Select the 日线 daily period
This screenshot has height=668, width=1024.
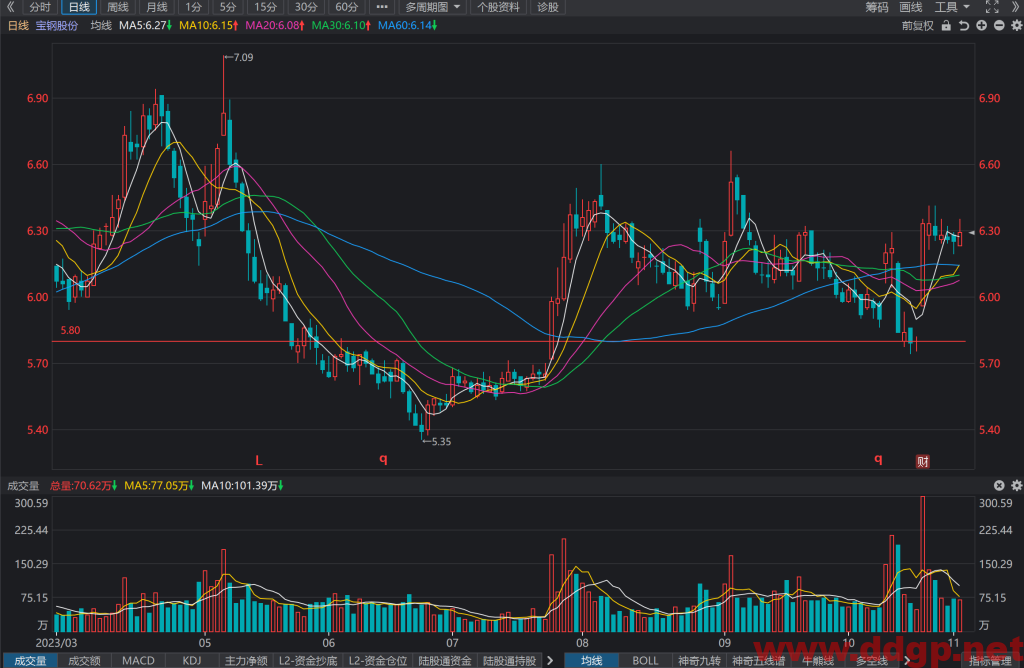click(79, 7)
